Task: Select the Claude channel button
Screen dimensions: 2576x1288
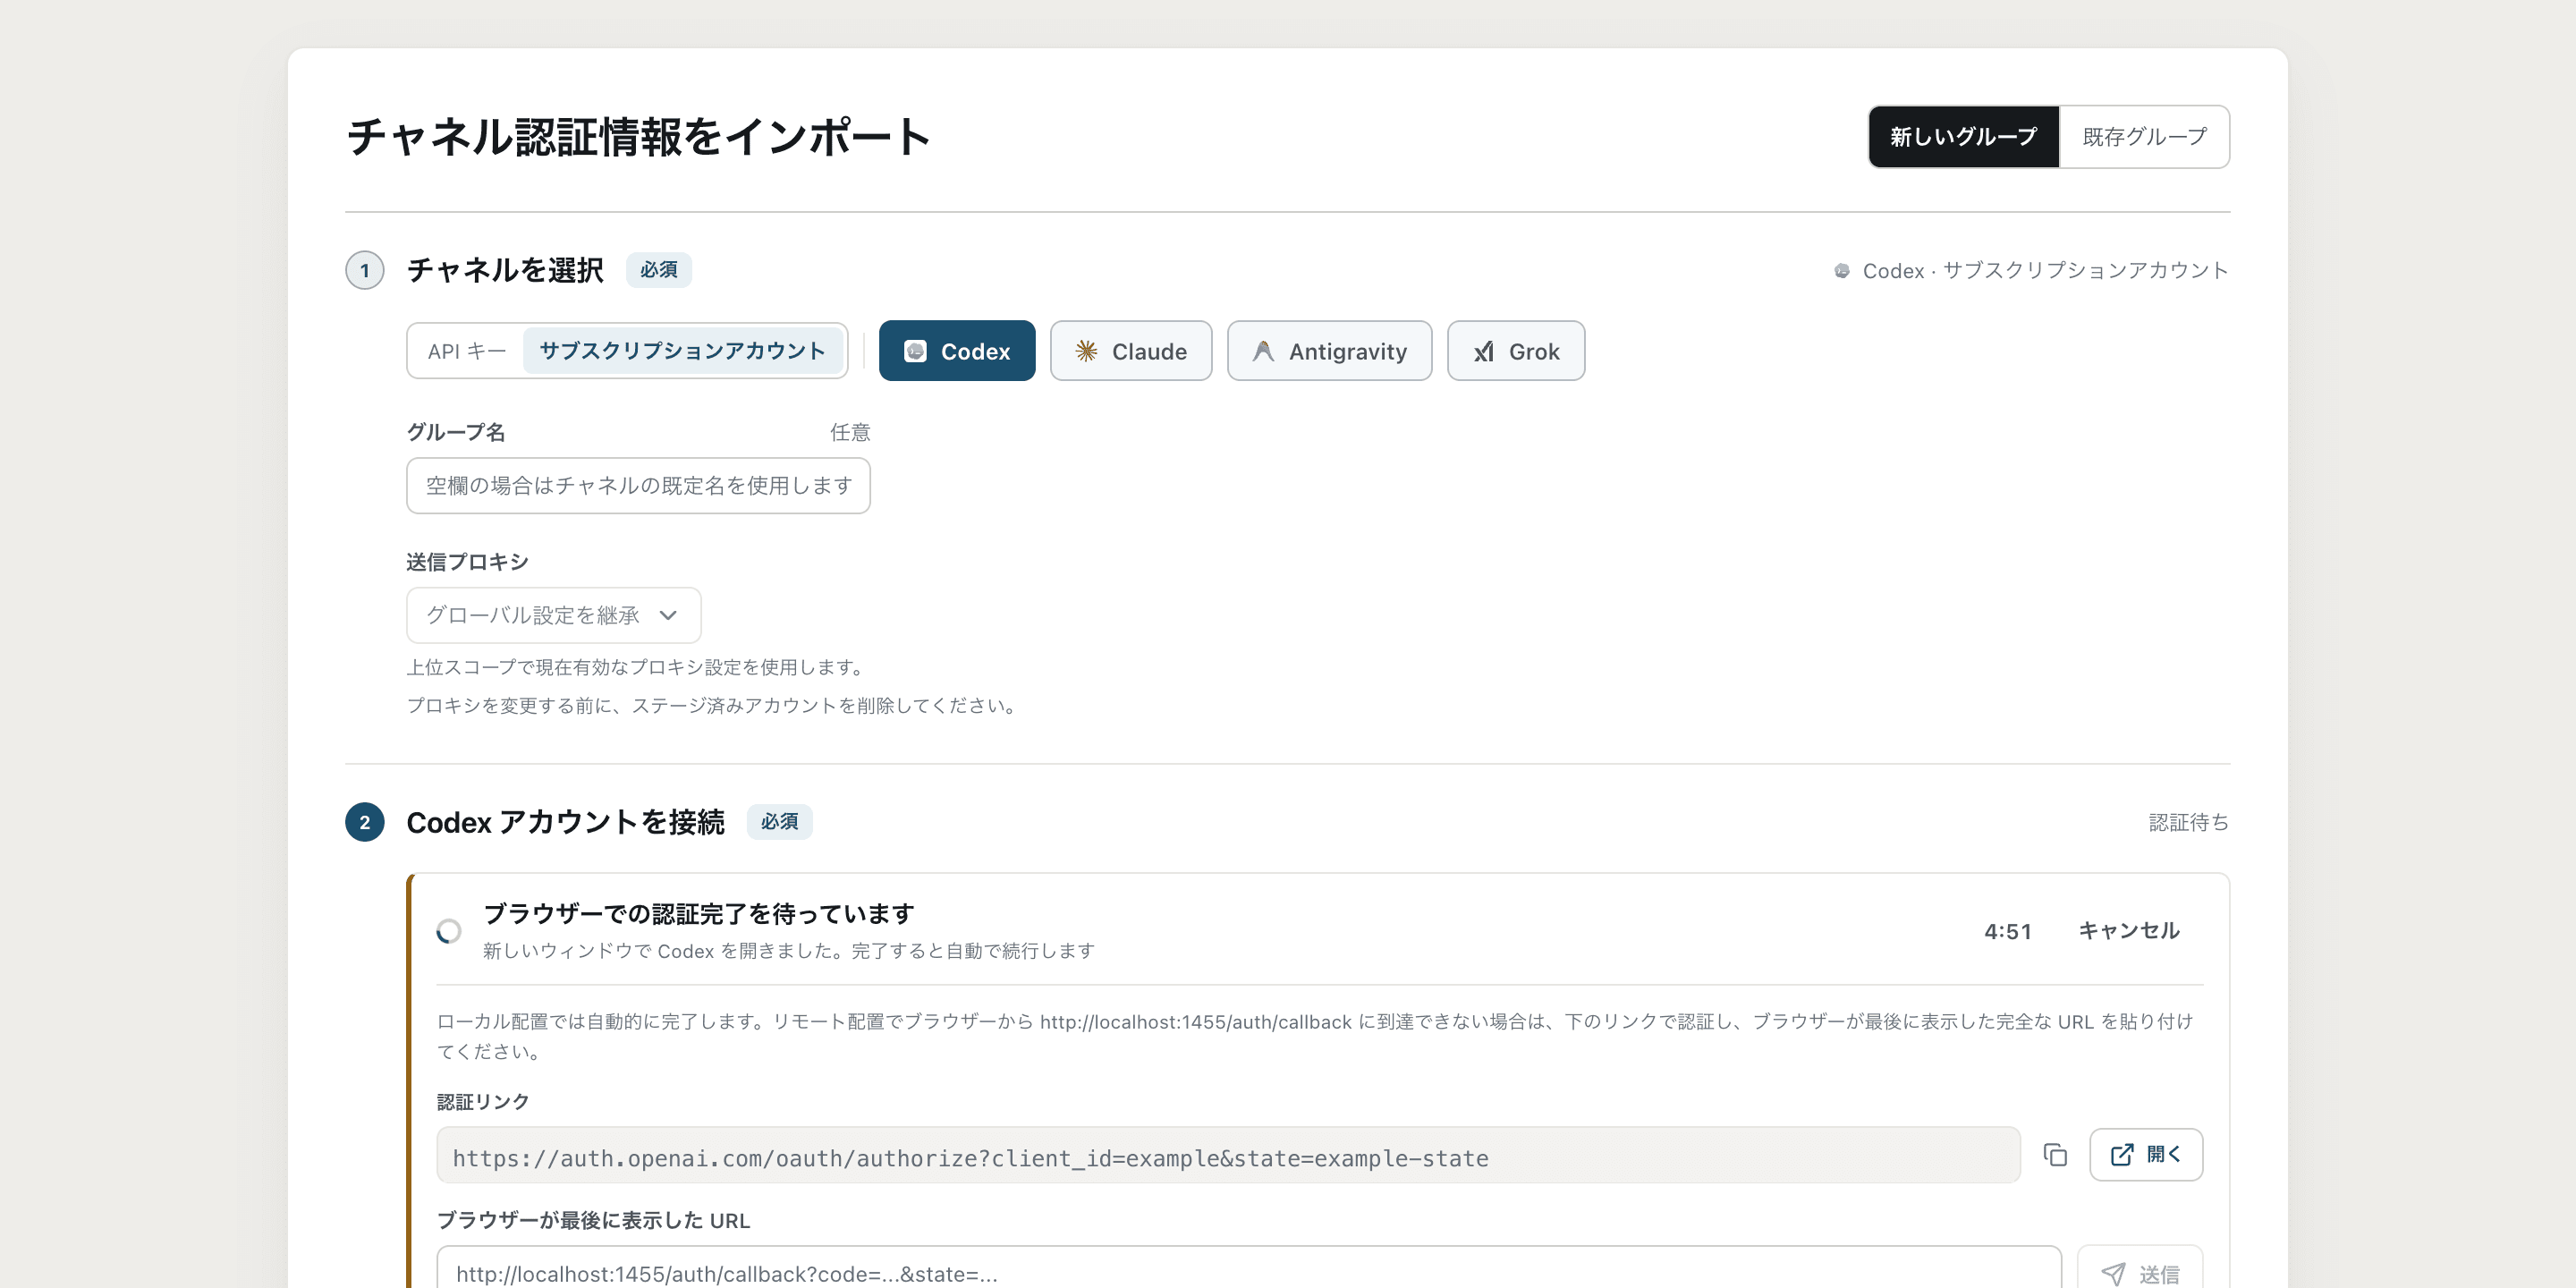Action: [1131, 351]
